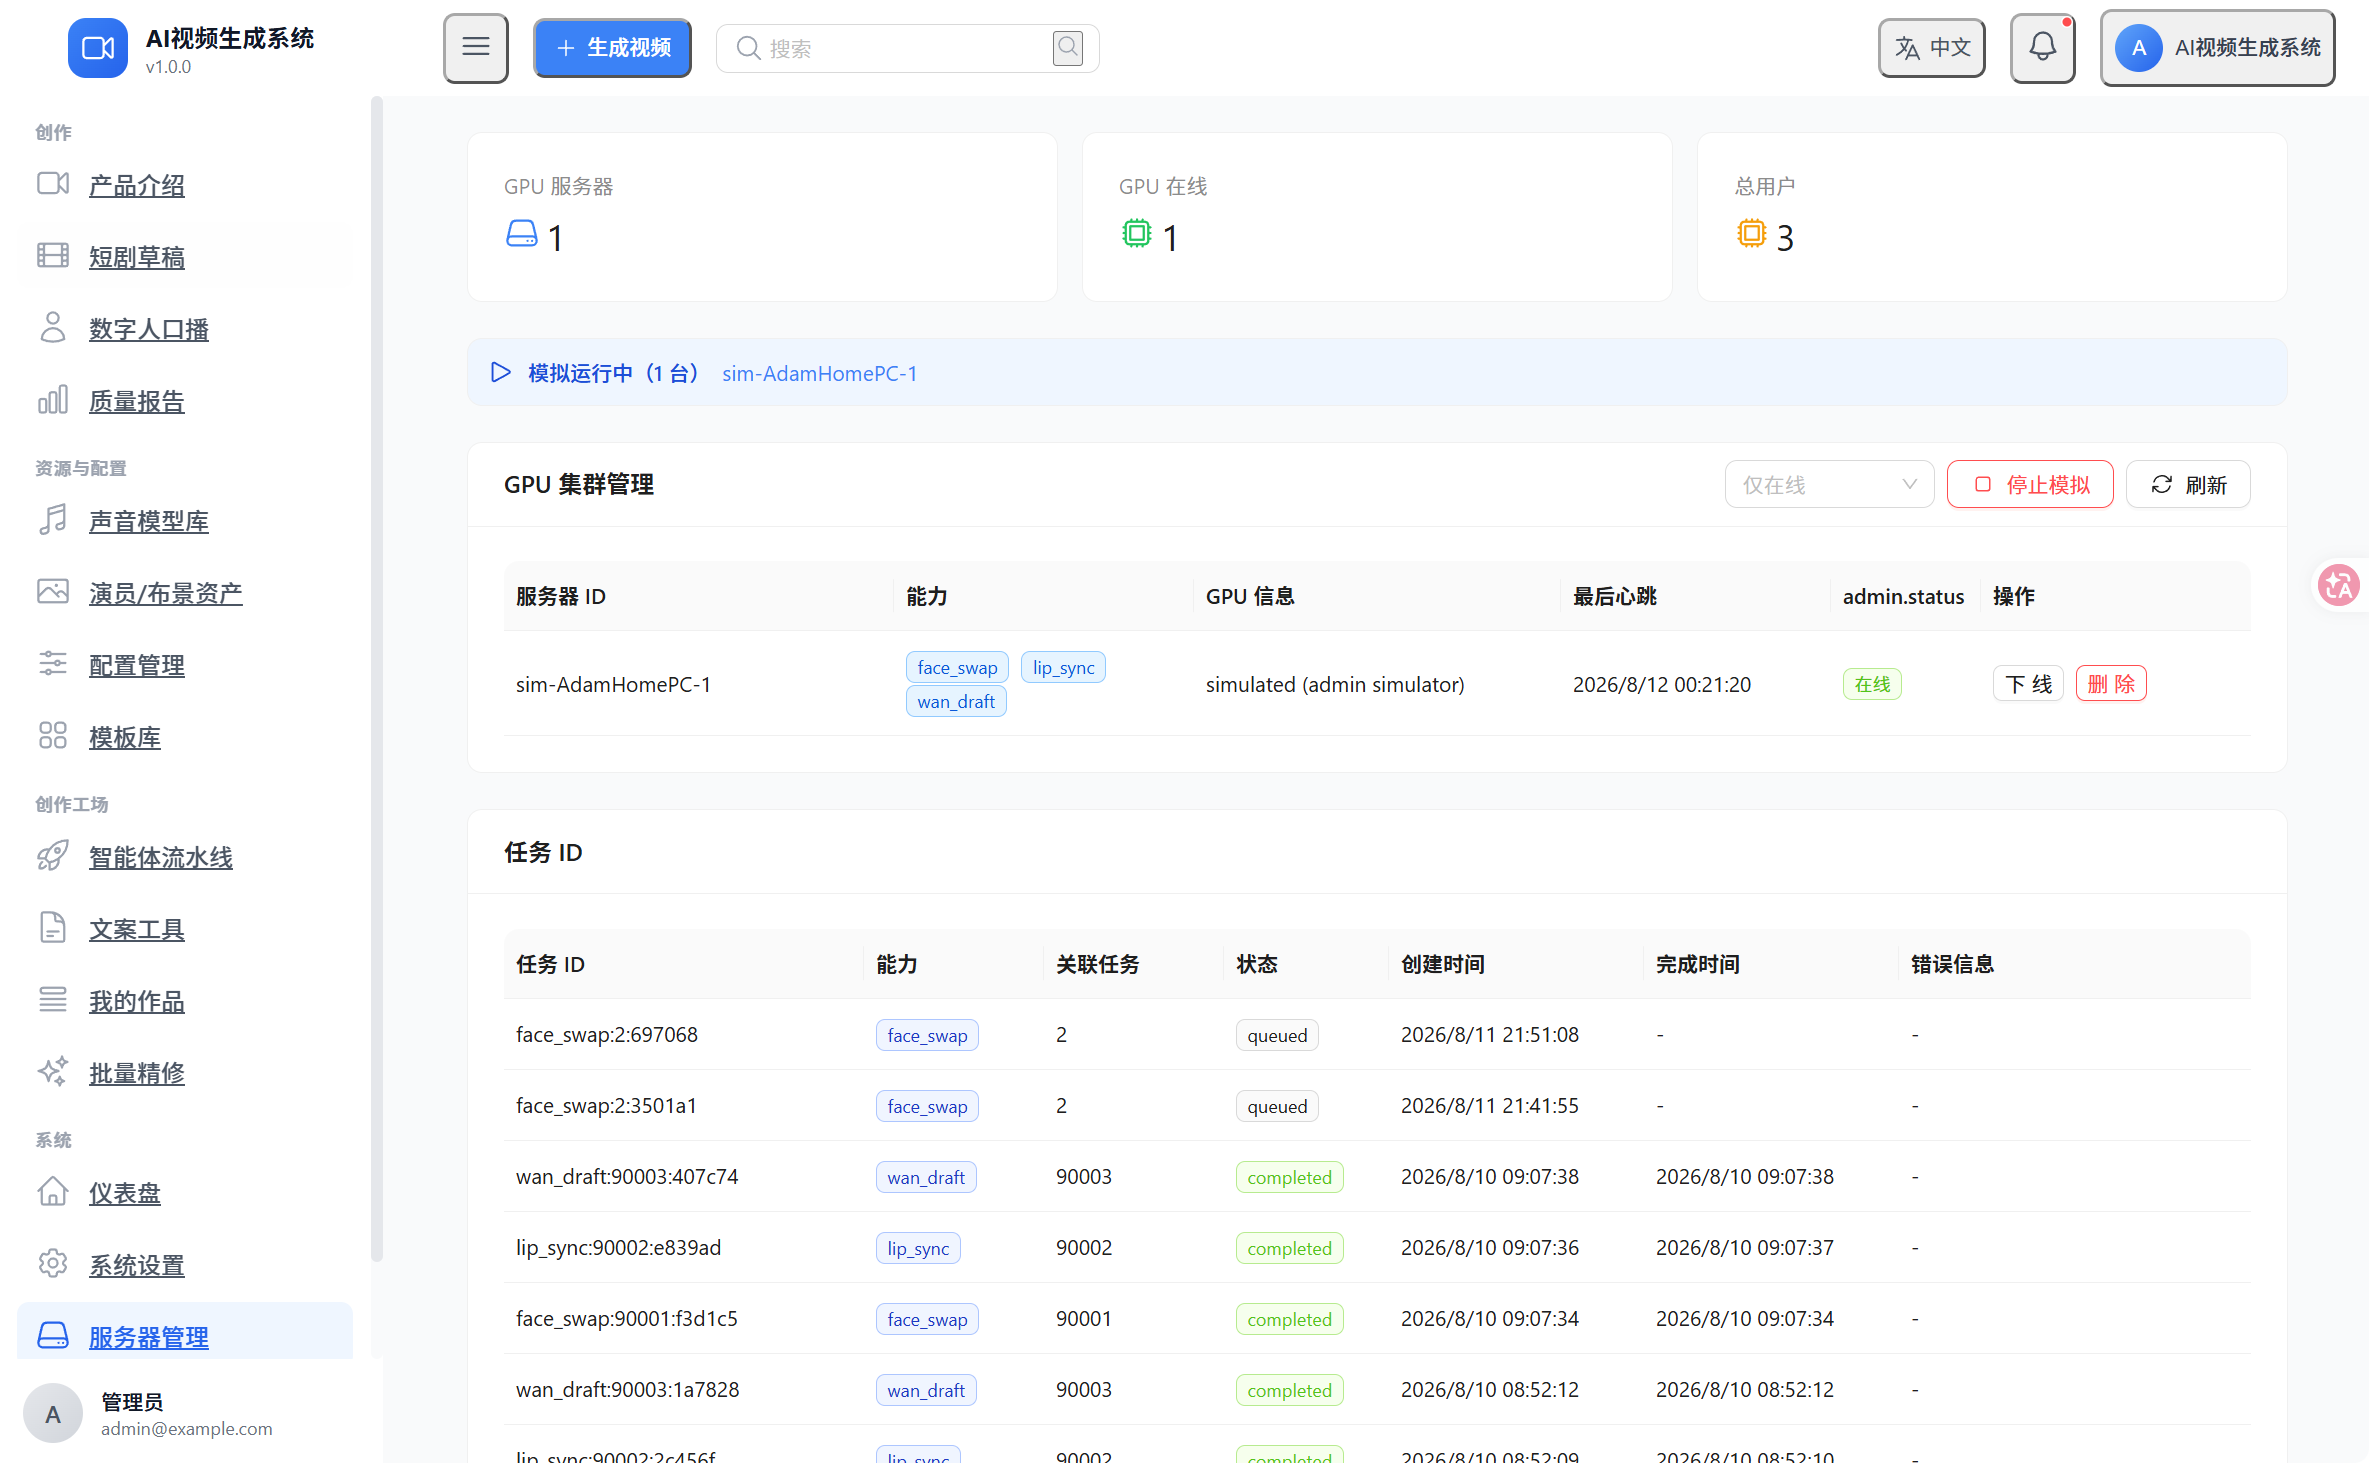This screenshot has height=1463, width=2369.
Task: Click sim-AdamHomePC-1 in the simulation banner
Action: 820,374
